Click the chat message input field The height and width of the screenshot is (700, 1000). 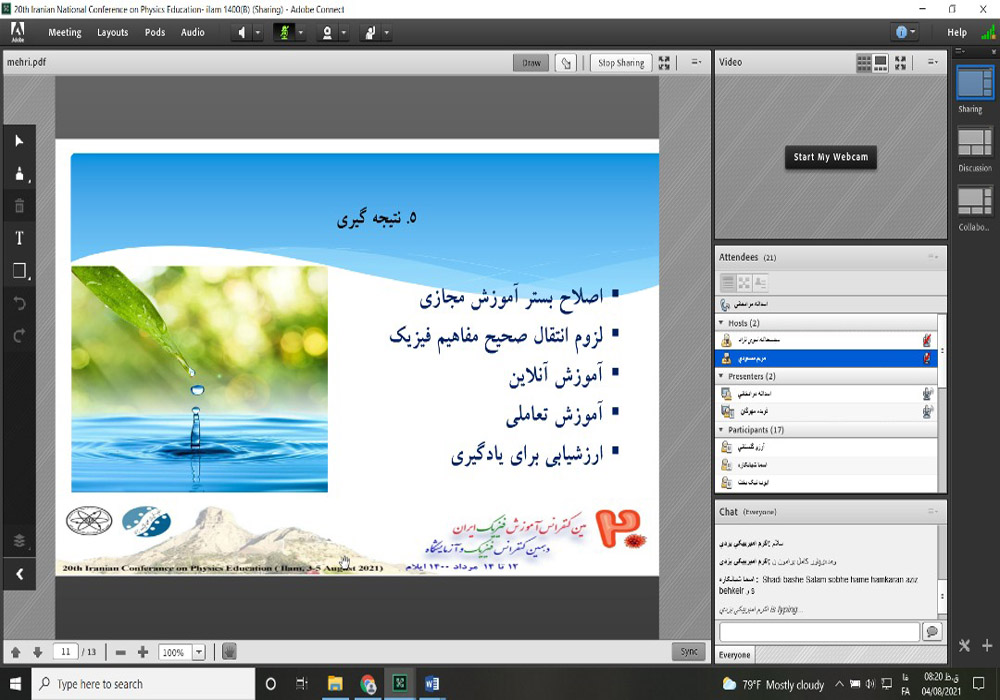(818, 632)
